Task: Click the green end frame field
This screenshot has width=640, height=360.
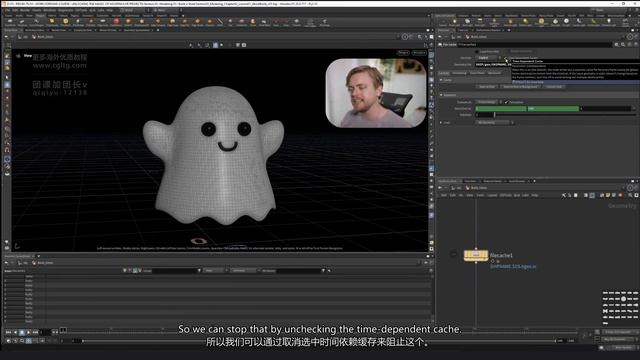Action: point(553,109)
